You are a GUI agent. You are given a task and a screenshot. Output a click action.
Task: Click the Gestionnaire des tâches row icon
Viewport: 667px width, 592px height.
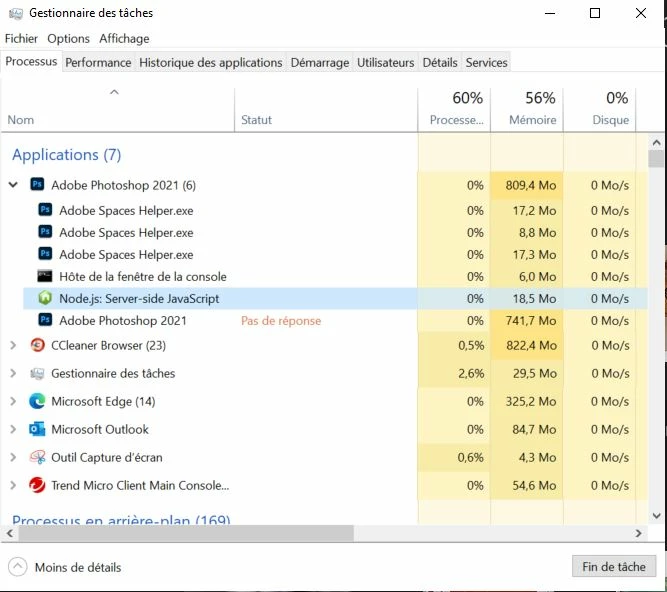[x=37, y=373]
